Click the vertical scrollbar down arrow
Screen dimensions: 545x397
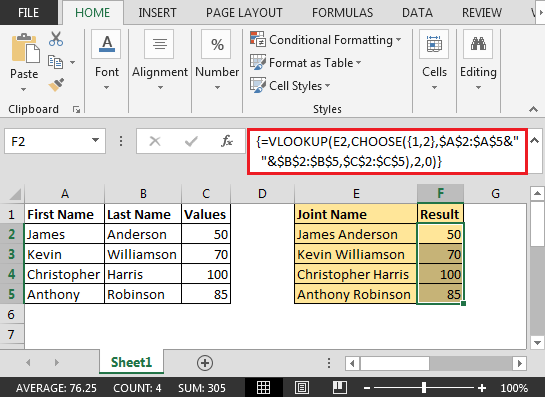[x=537, y=343]
